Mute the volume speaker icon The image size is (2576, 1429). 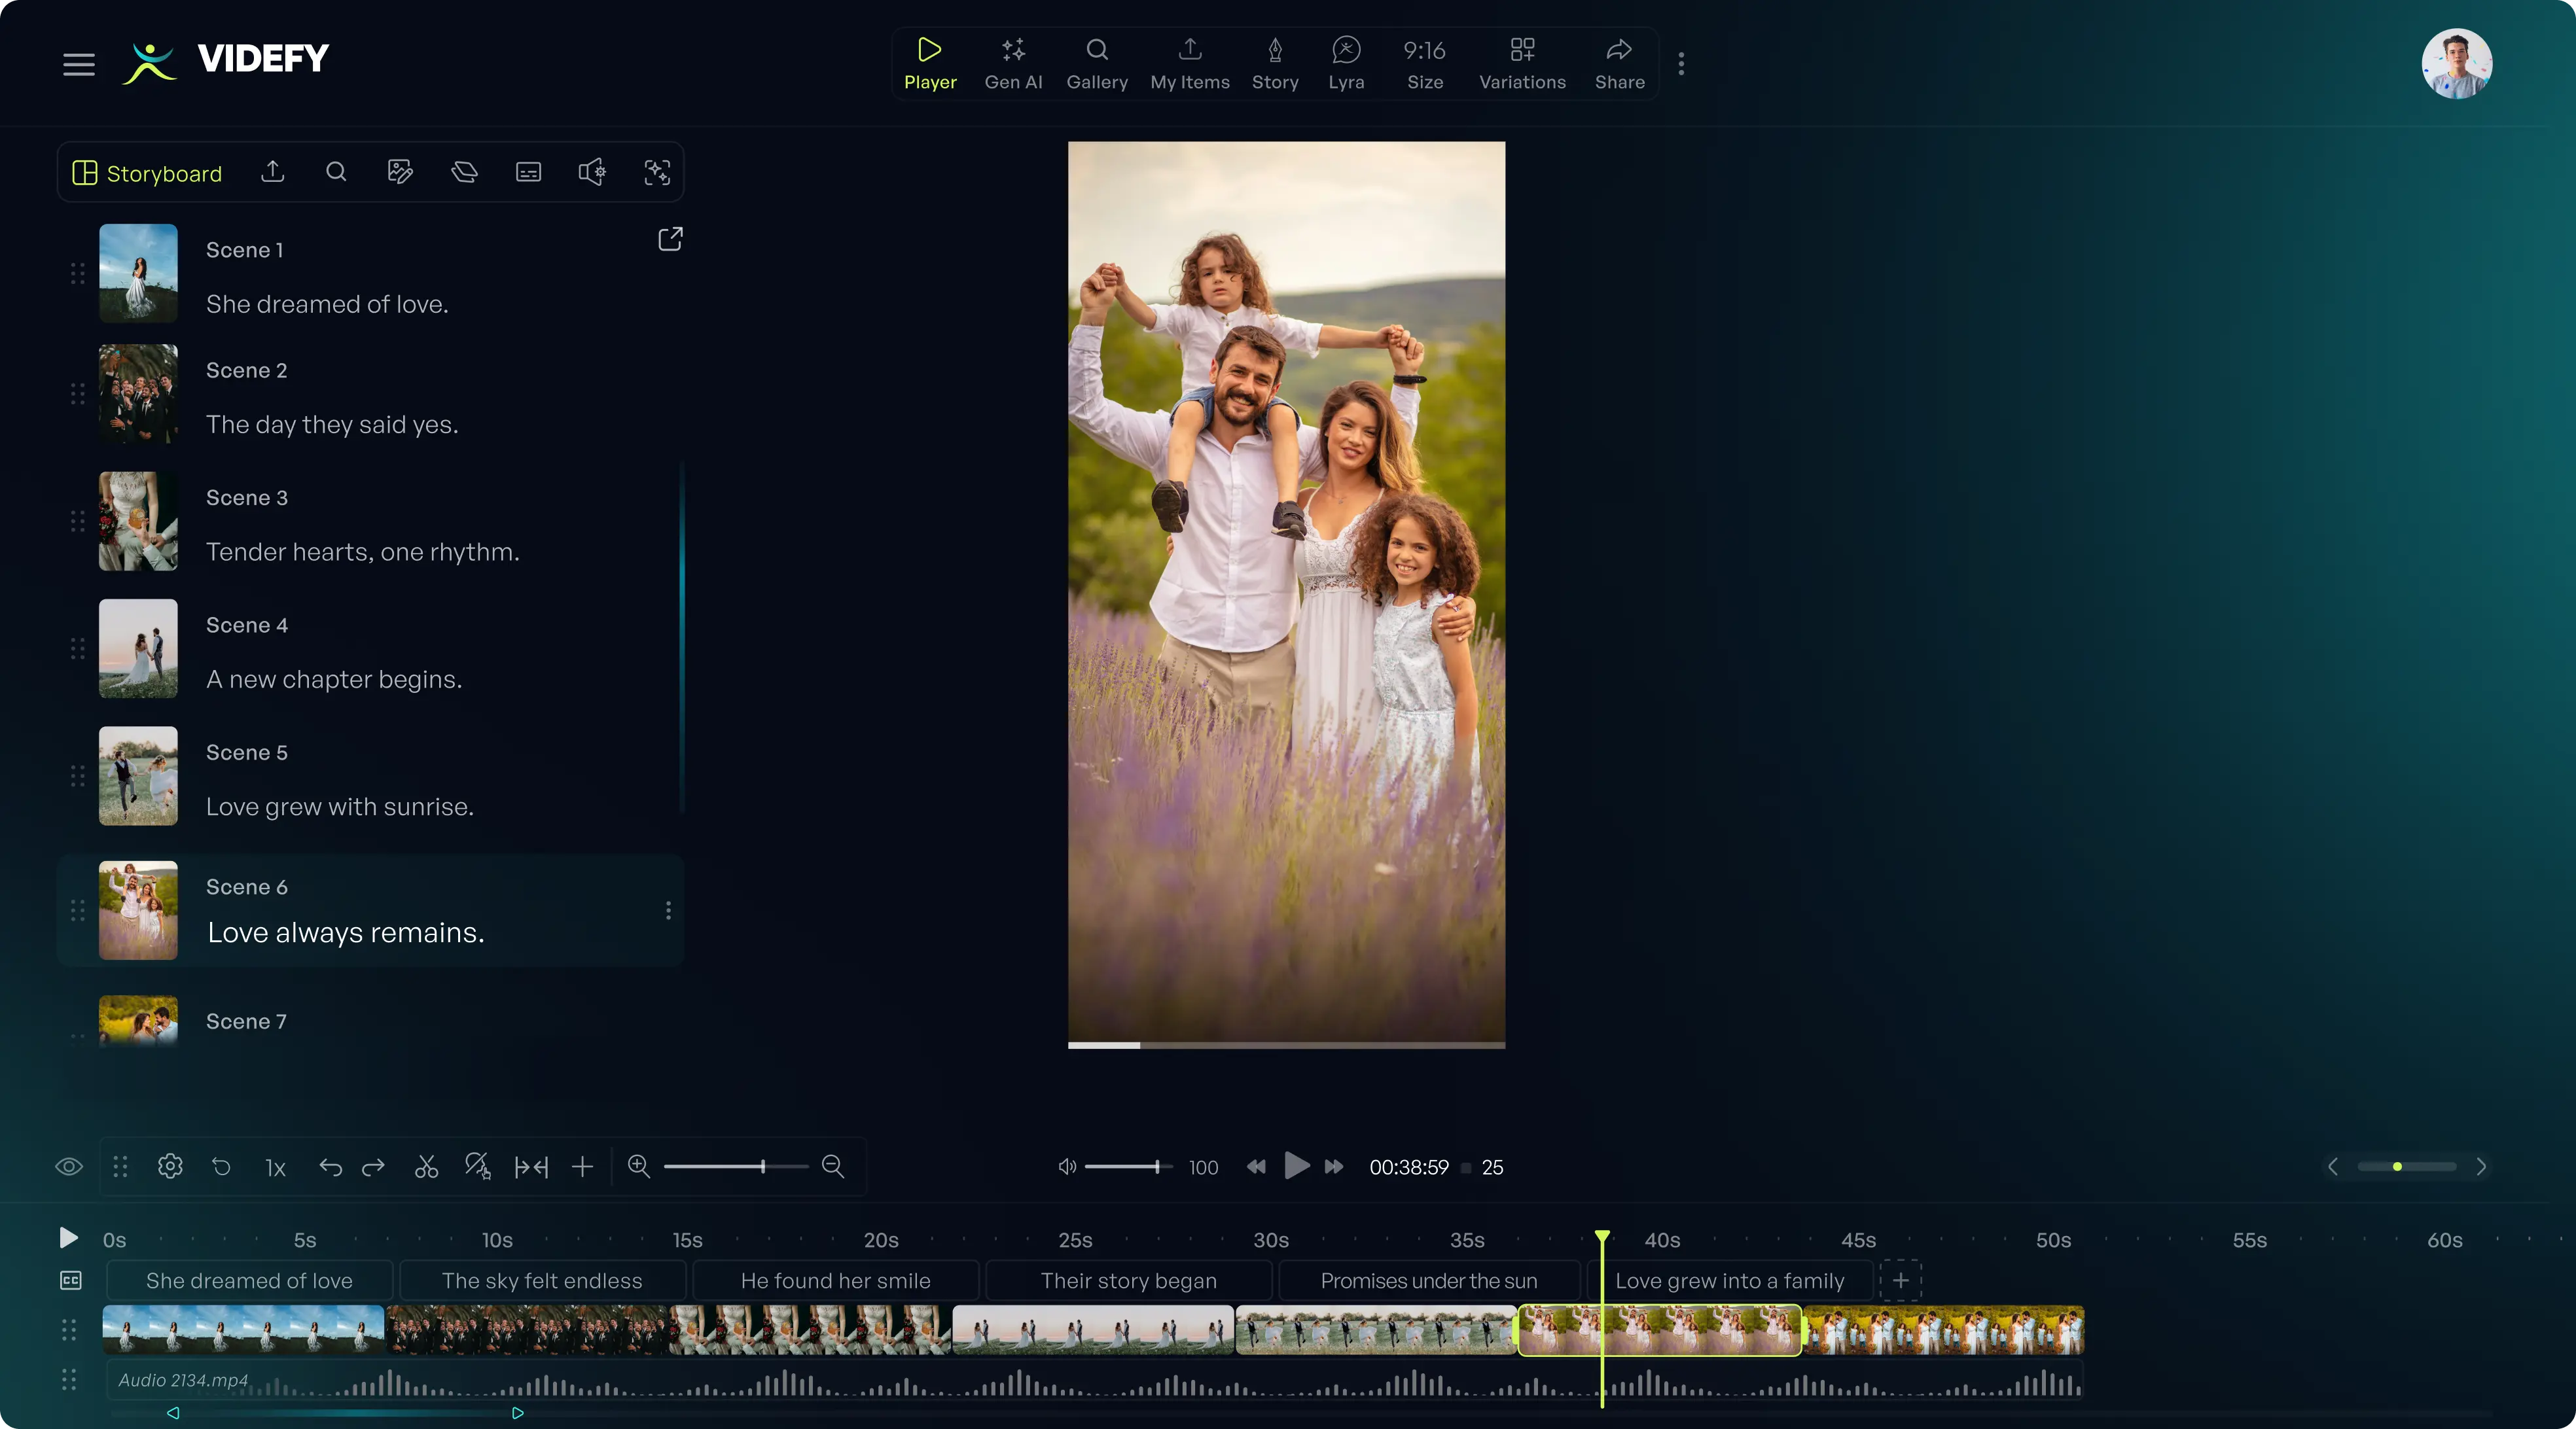click(x=1067, y=1167)
